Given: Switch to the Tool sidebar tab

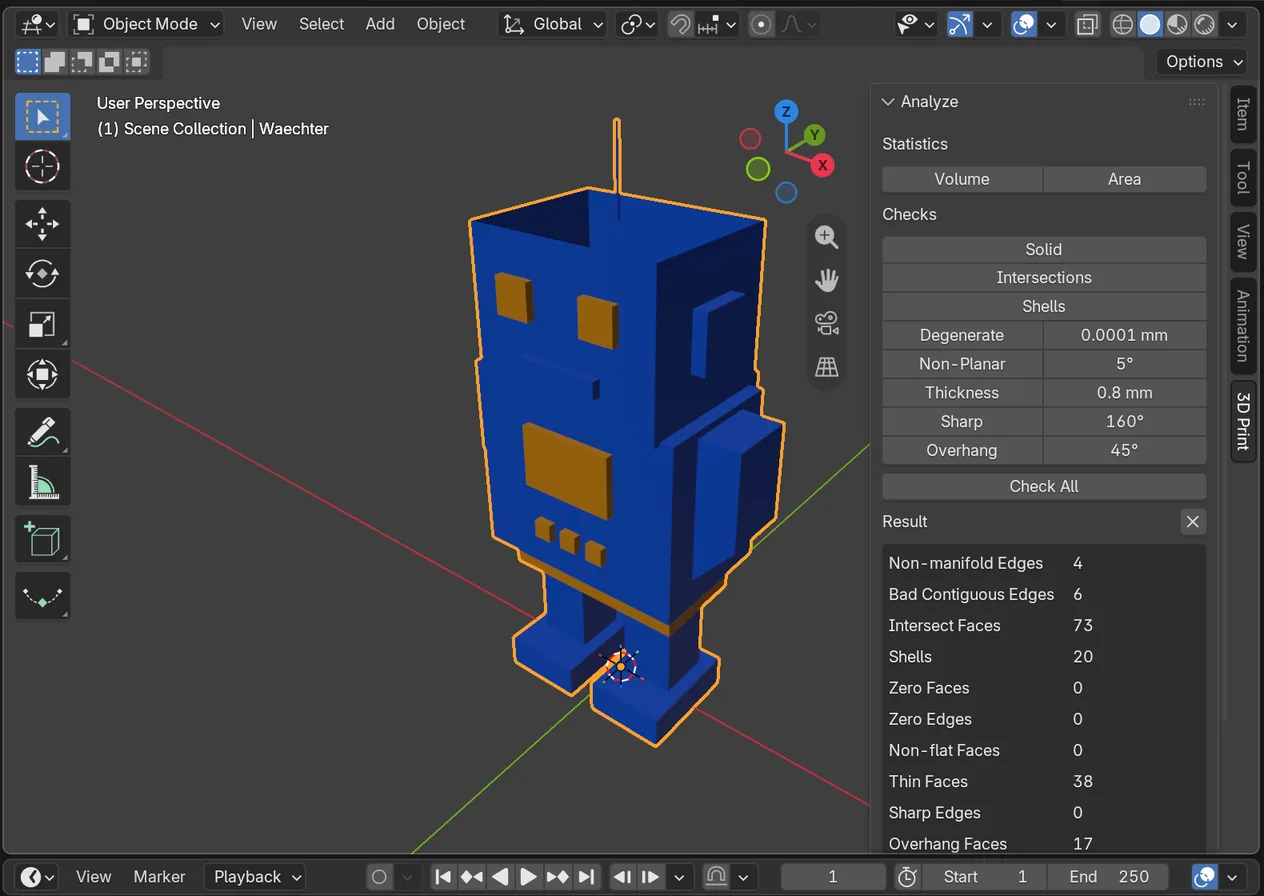Looking at the screenshot, I should (1243, 178).
